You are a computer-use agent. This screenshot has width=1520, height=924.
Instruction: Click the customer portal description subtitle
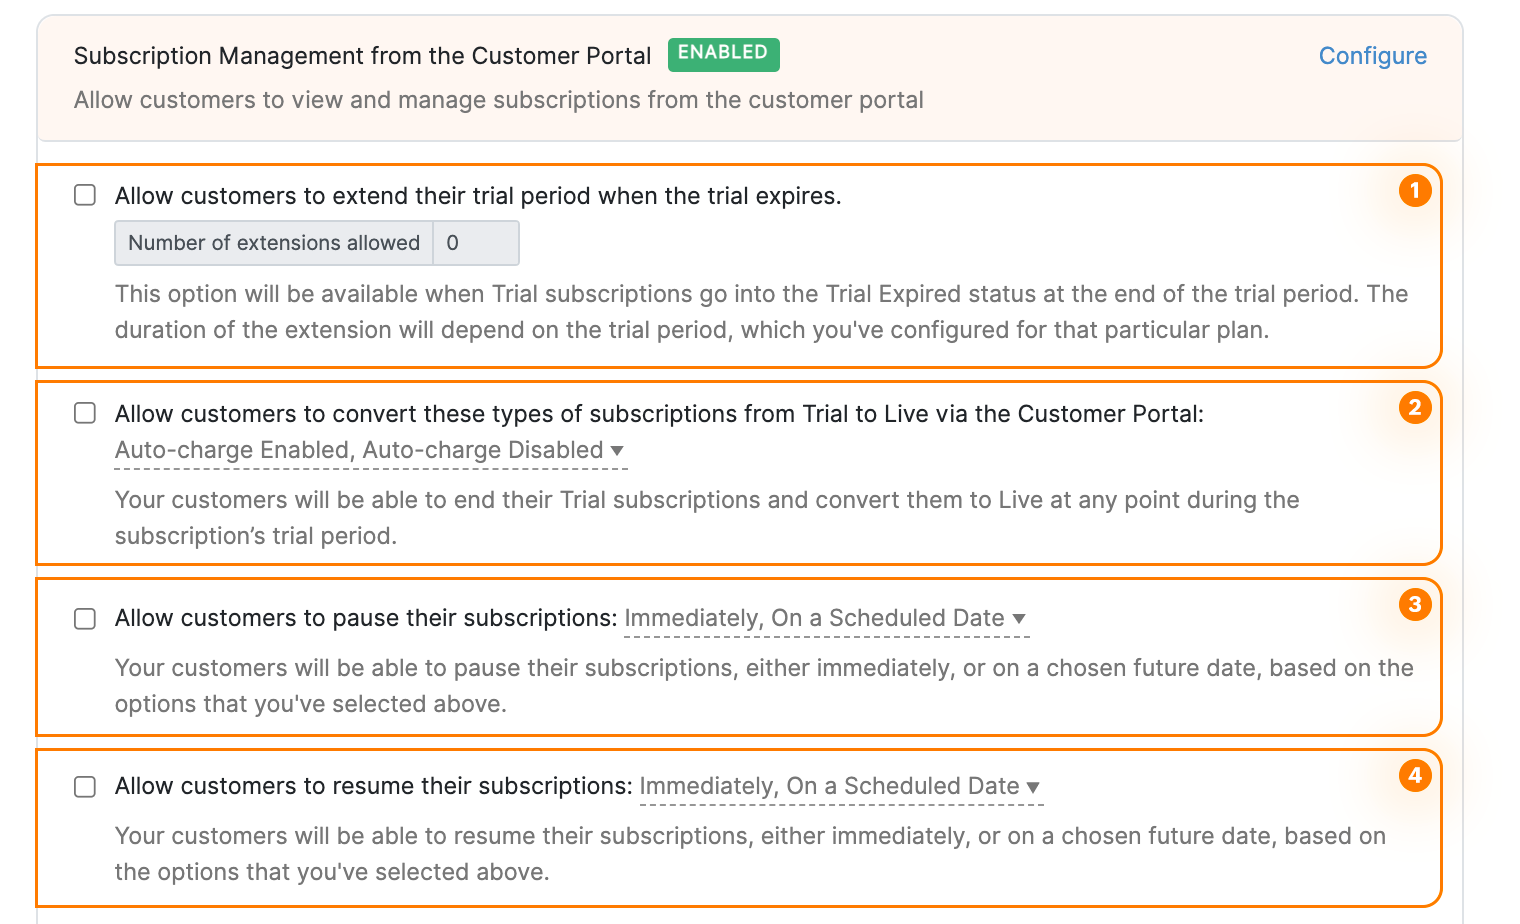click(498, 100)
